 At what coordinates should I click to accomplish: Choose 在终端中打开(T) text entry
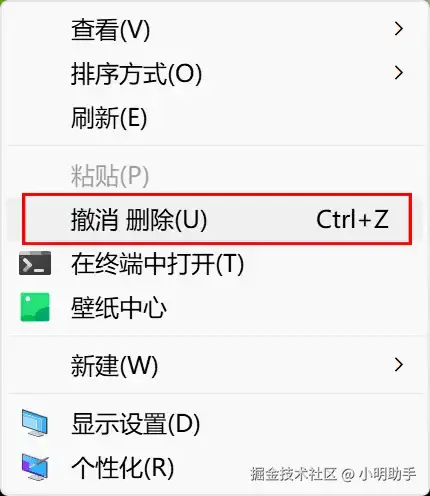(157, 263)
